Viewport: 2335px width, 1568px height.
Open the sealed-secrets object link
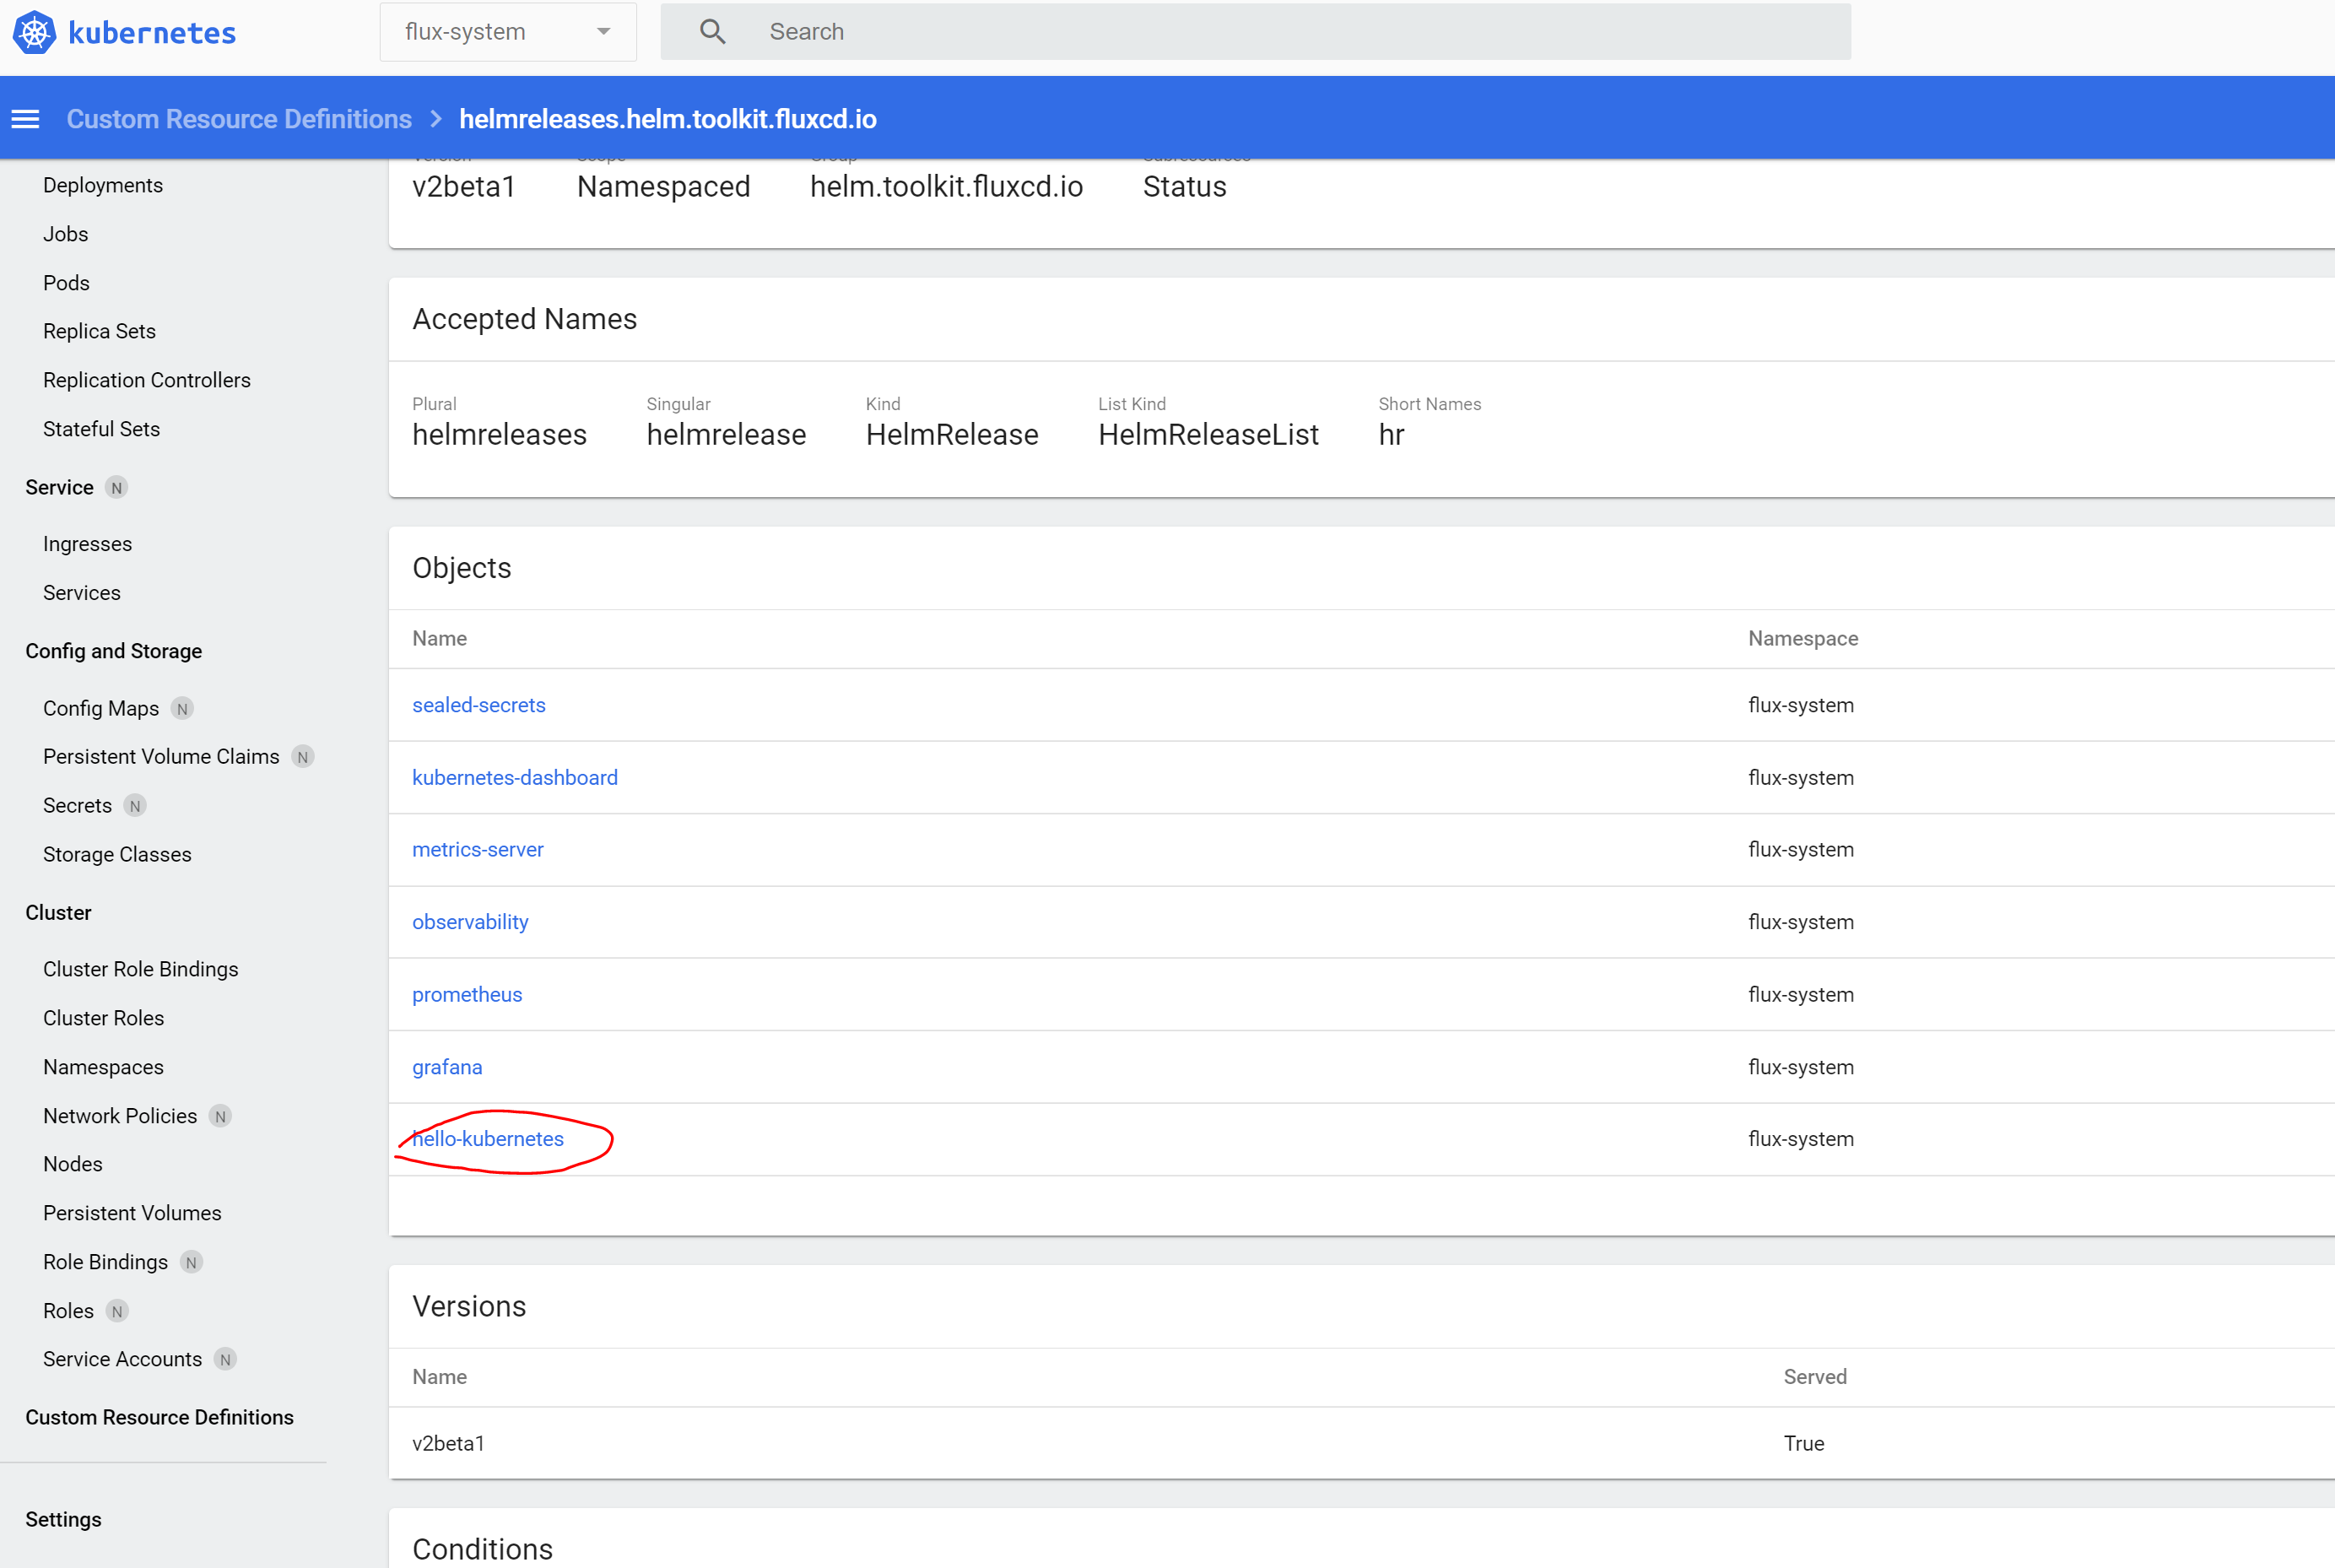point(479,705)
